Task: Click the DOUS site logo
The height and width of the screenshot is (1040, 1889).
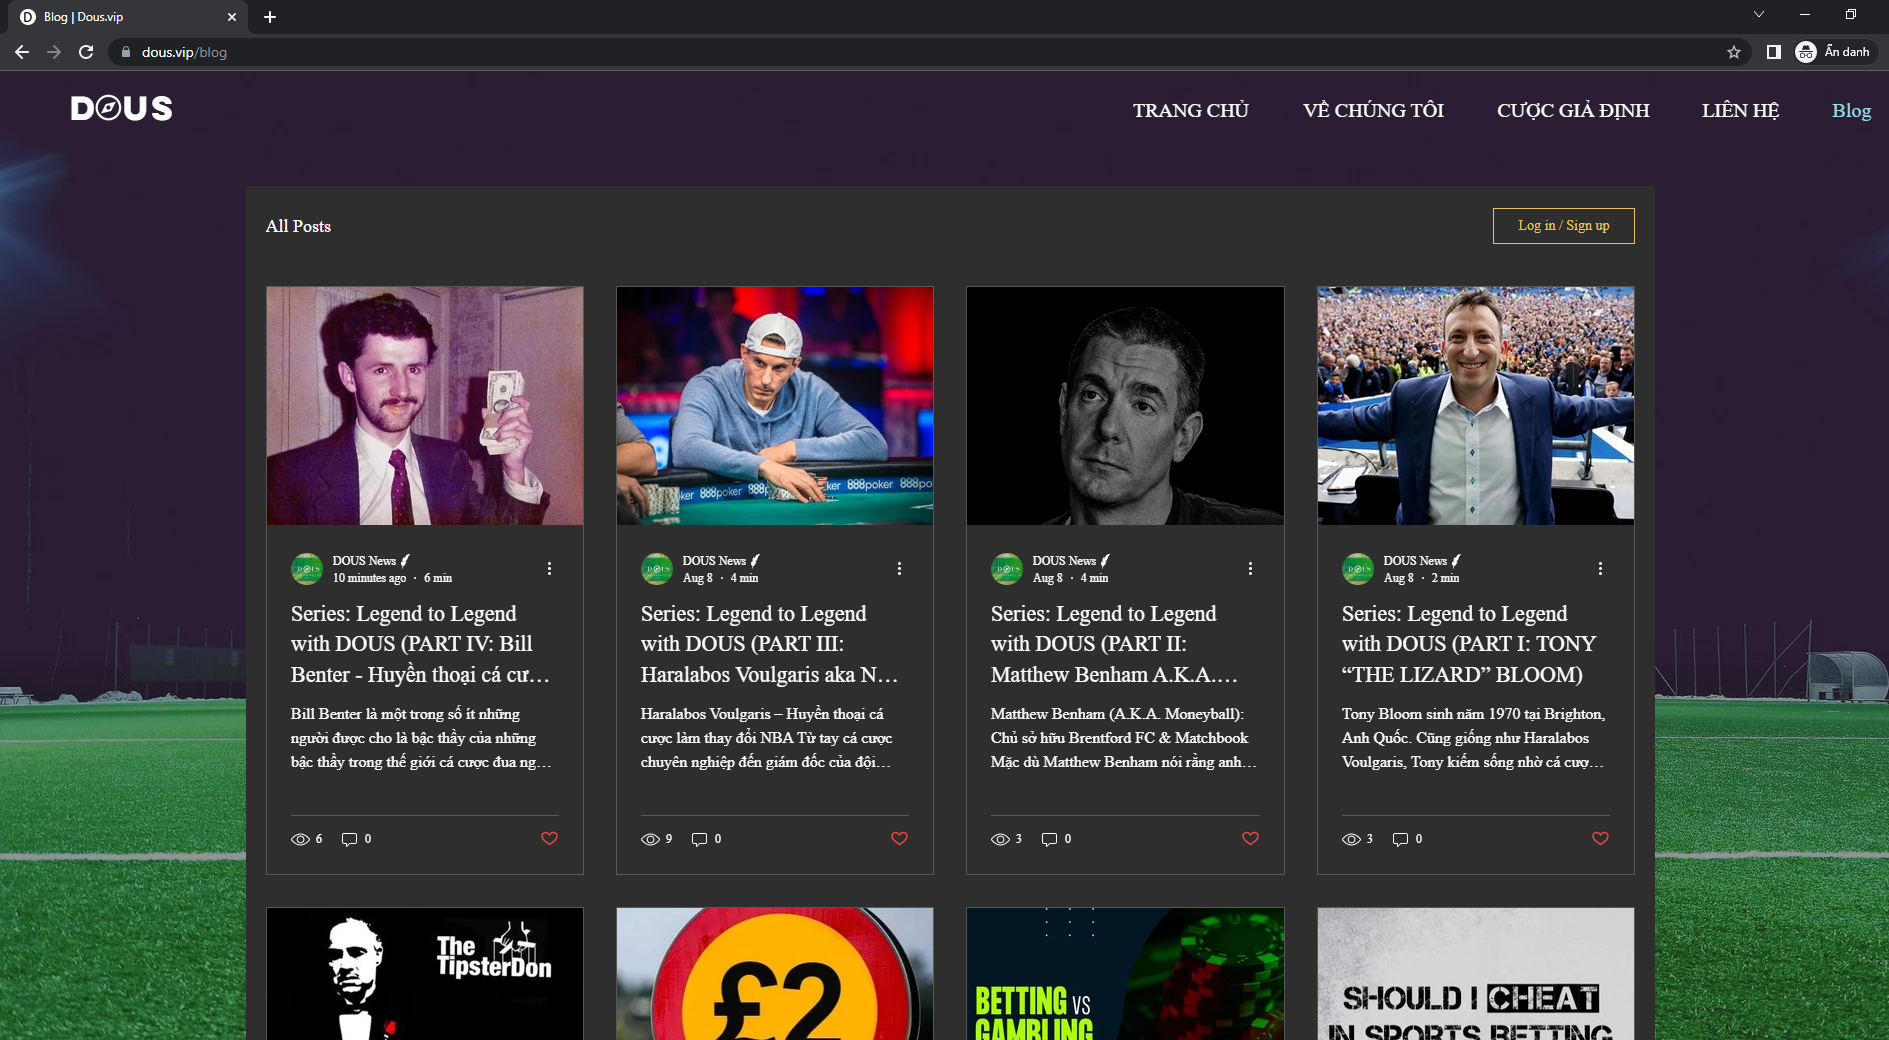Action: pyautogui.click(x=121, y=108)
